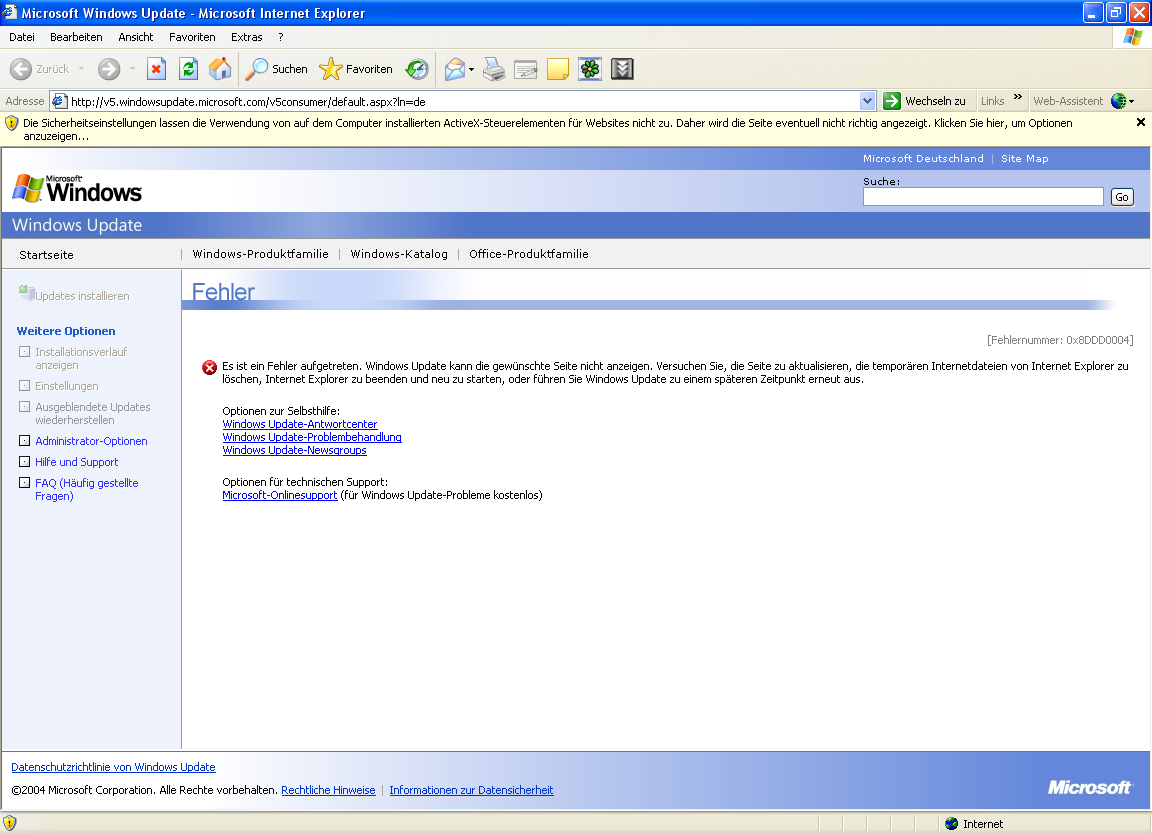
Task: Click the mail envelope icon
Action: pos(455,69)
